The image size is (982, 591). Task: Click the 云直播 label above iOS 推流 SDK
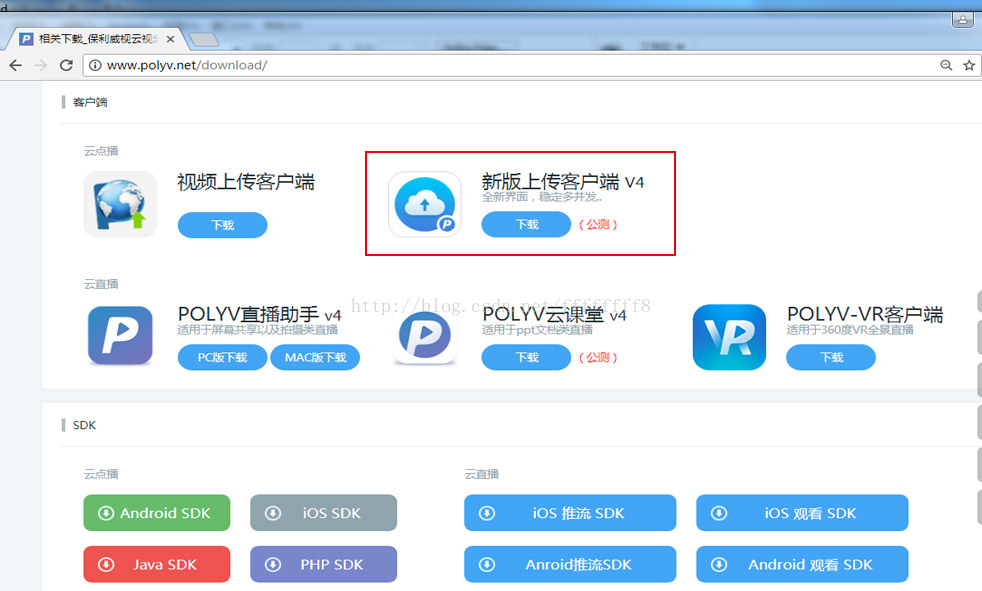click(482, 474)
